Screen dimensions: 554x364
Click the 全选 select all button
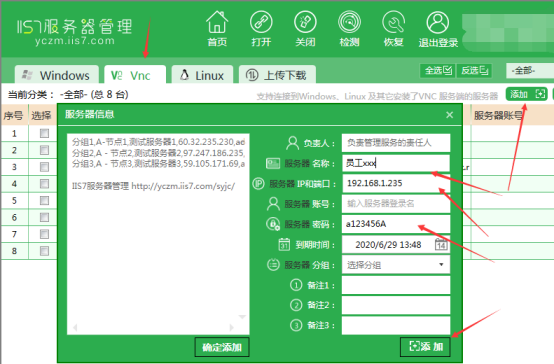pyautogui.click(x=437, y=70)
